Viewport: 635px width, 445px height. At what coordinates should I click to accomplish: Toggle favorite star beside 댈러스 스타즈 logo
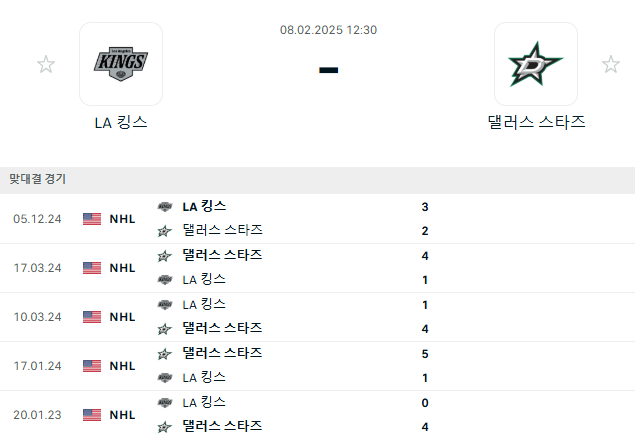(610, 64)
